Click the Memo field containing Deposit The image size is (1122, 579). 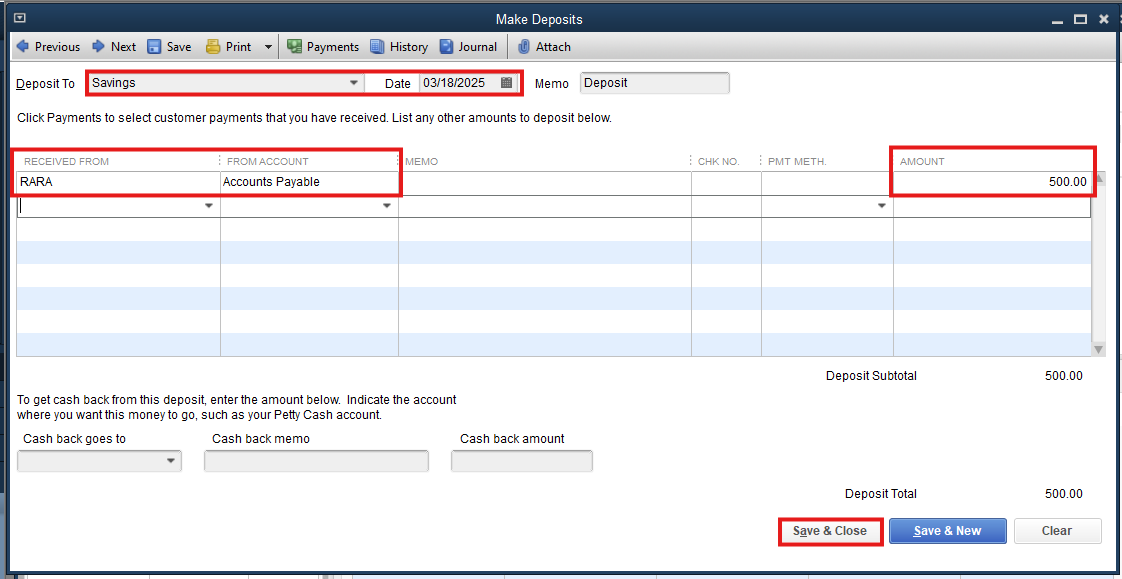[654, 83]
